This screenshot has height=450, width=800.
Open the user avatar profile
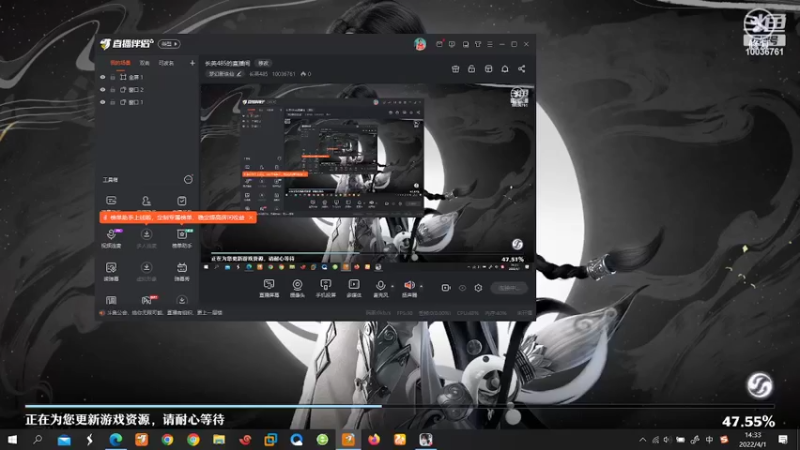[420, 44]
